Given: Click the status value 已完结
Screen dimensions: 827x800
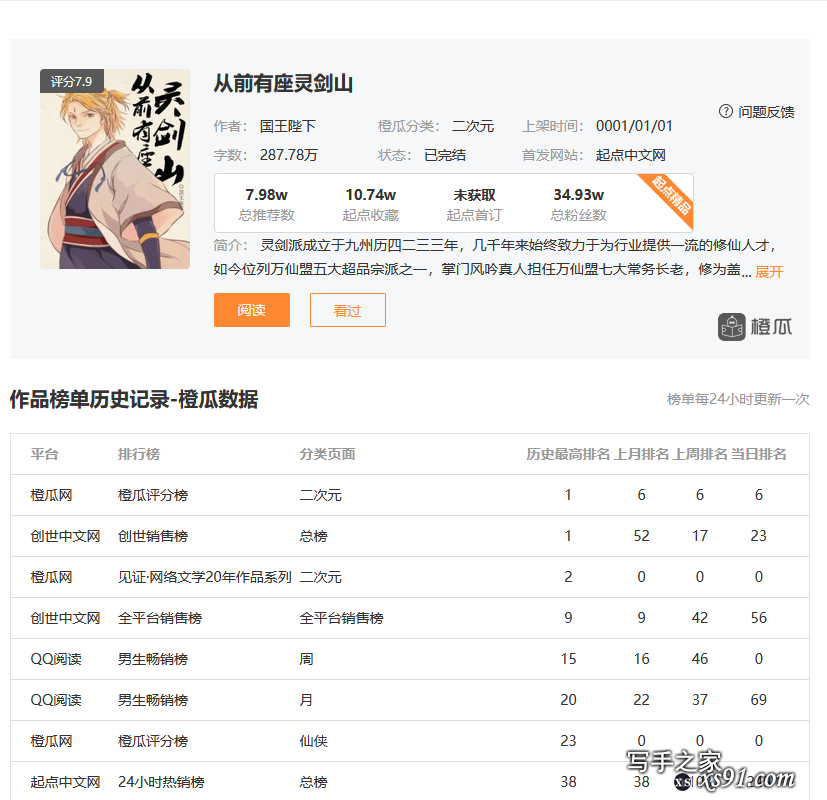Looking at the screenshot, I should [x=445, y=155].
